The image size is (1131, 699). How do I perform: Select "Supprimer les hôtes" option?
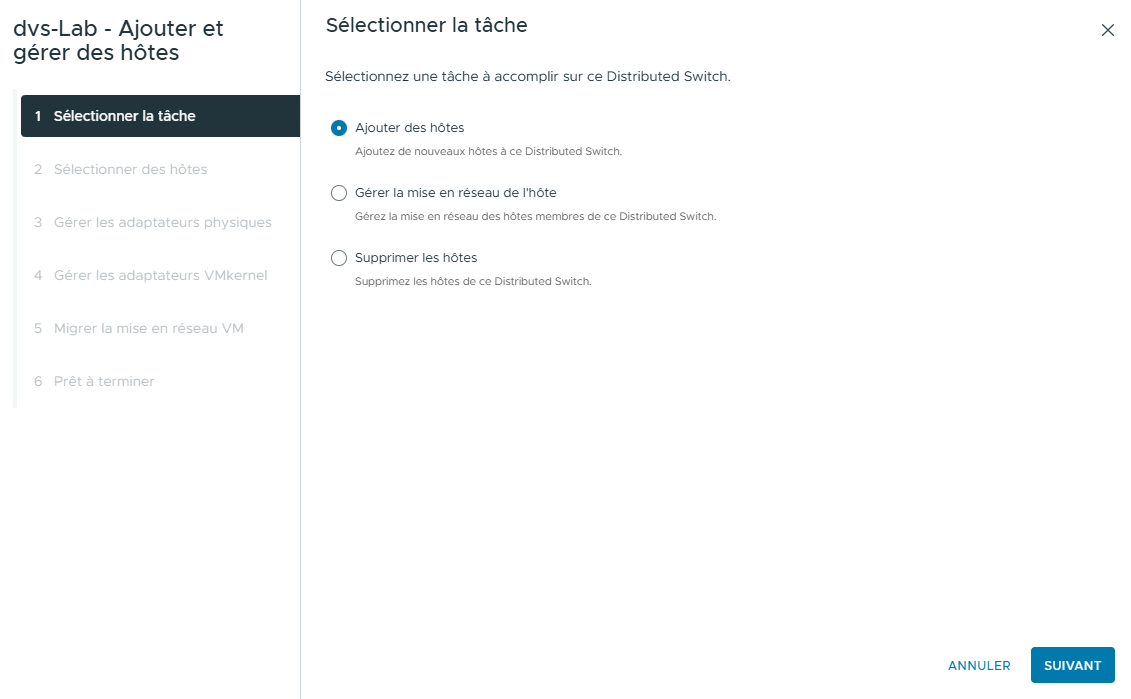[339, 258]
